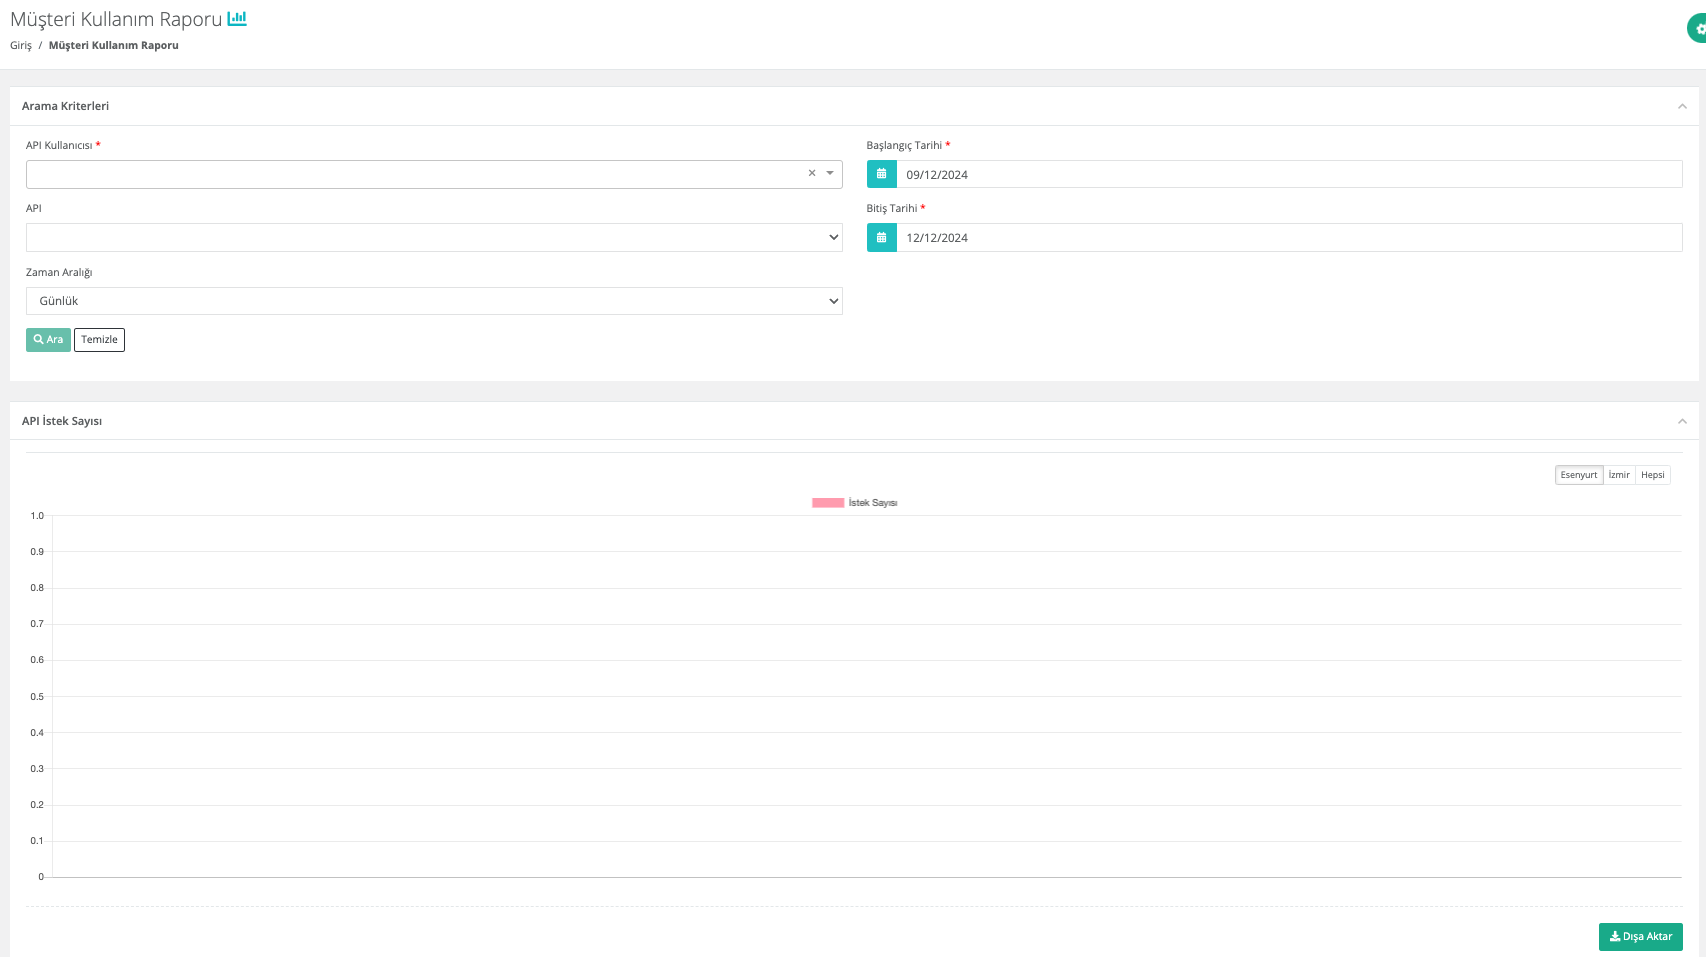Viewport: 1706px width, 957px height.
Task: Click the Müşteri Kullanım Raporu breadcrumb text
Action: (x=114, y=45)
